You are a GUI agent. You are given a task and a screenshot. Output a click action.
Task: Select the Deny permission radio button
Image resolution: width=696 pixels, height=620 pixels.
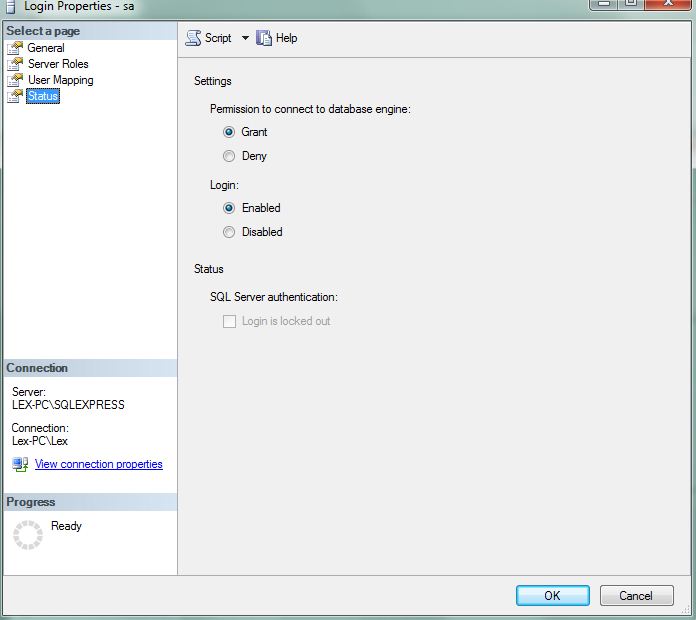(x=229, y=156)
